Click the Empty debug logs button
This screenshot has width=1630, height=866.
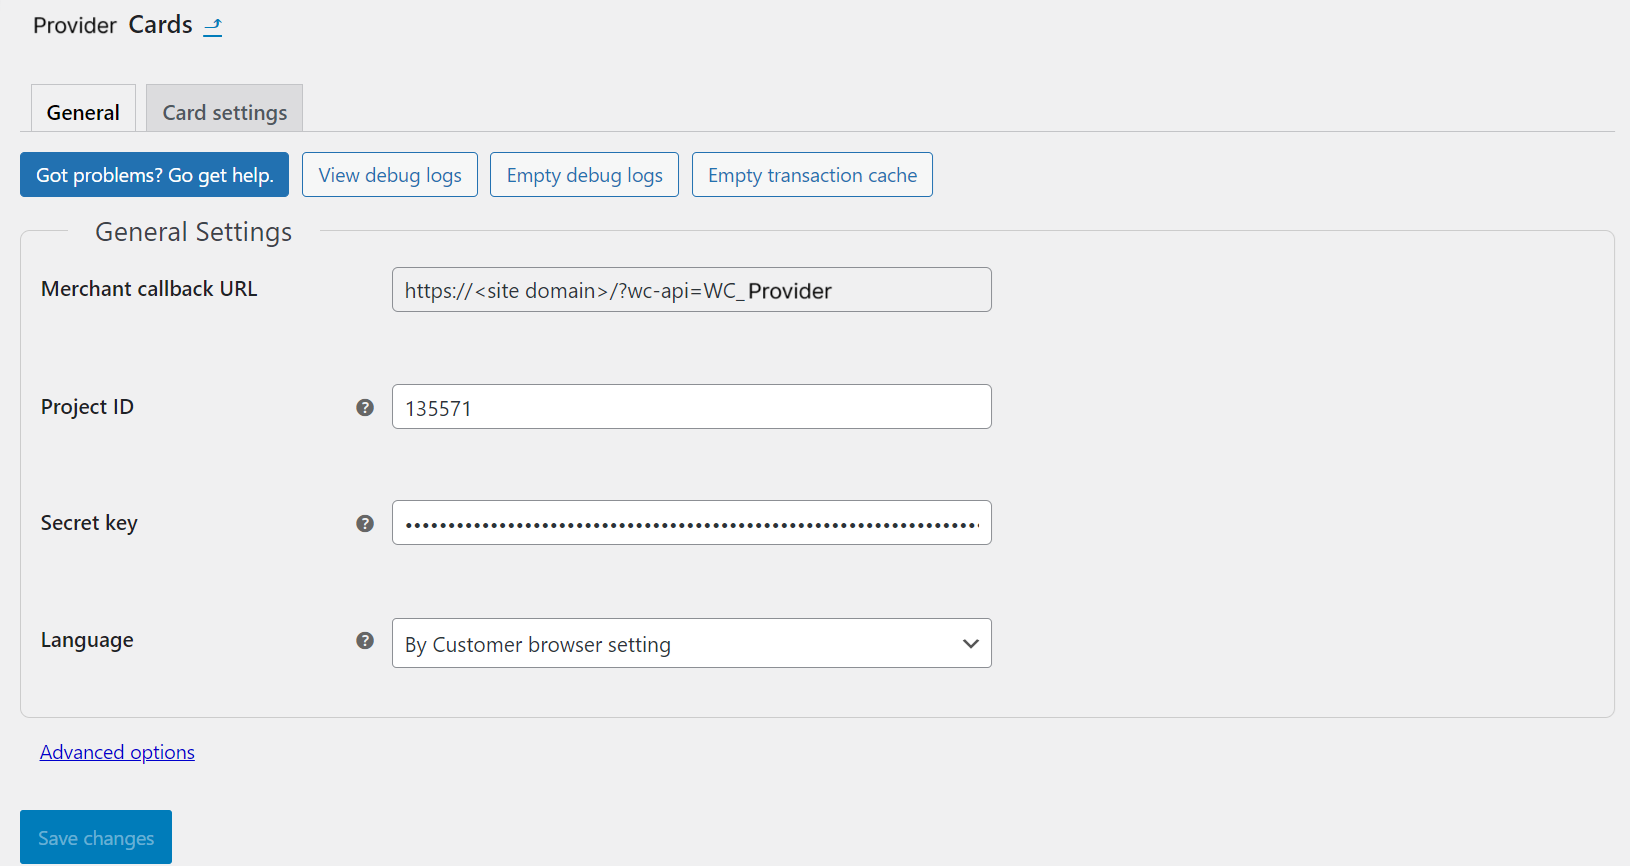pos(584,175)
